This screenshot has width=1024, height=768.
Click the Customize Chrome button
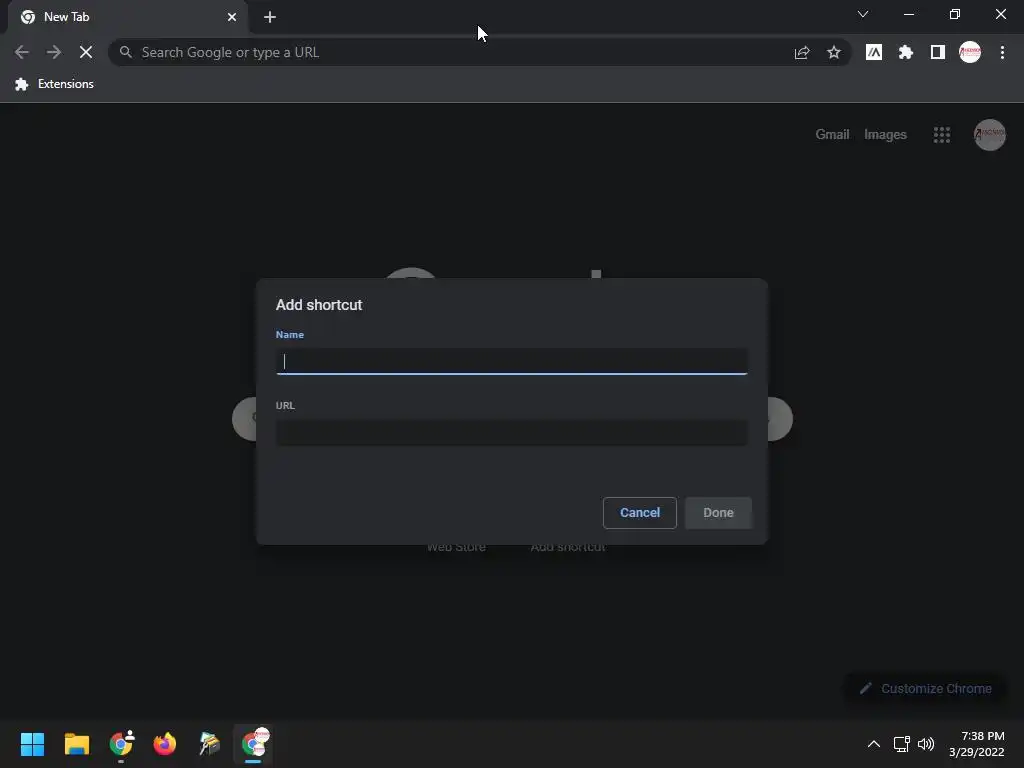925,688
